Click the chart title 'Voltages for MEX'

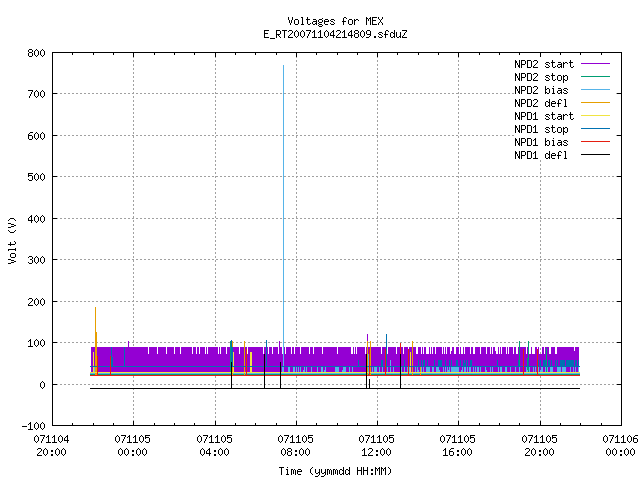(335, 21)
